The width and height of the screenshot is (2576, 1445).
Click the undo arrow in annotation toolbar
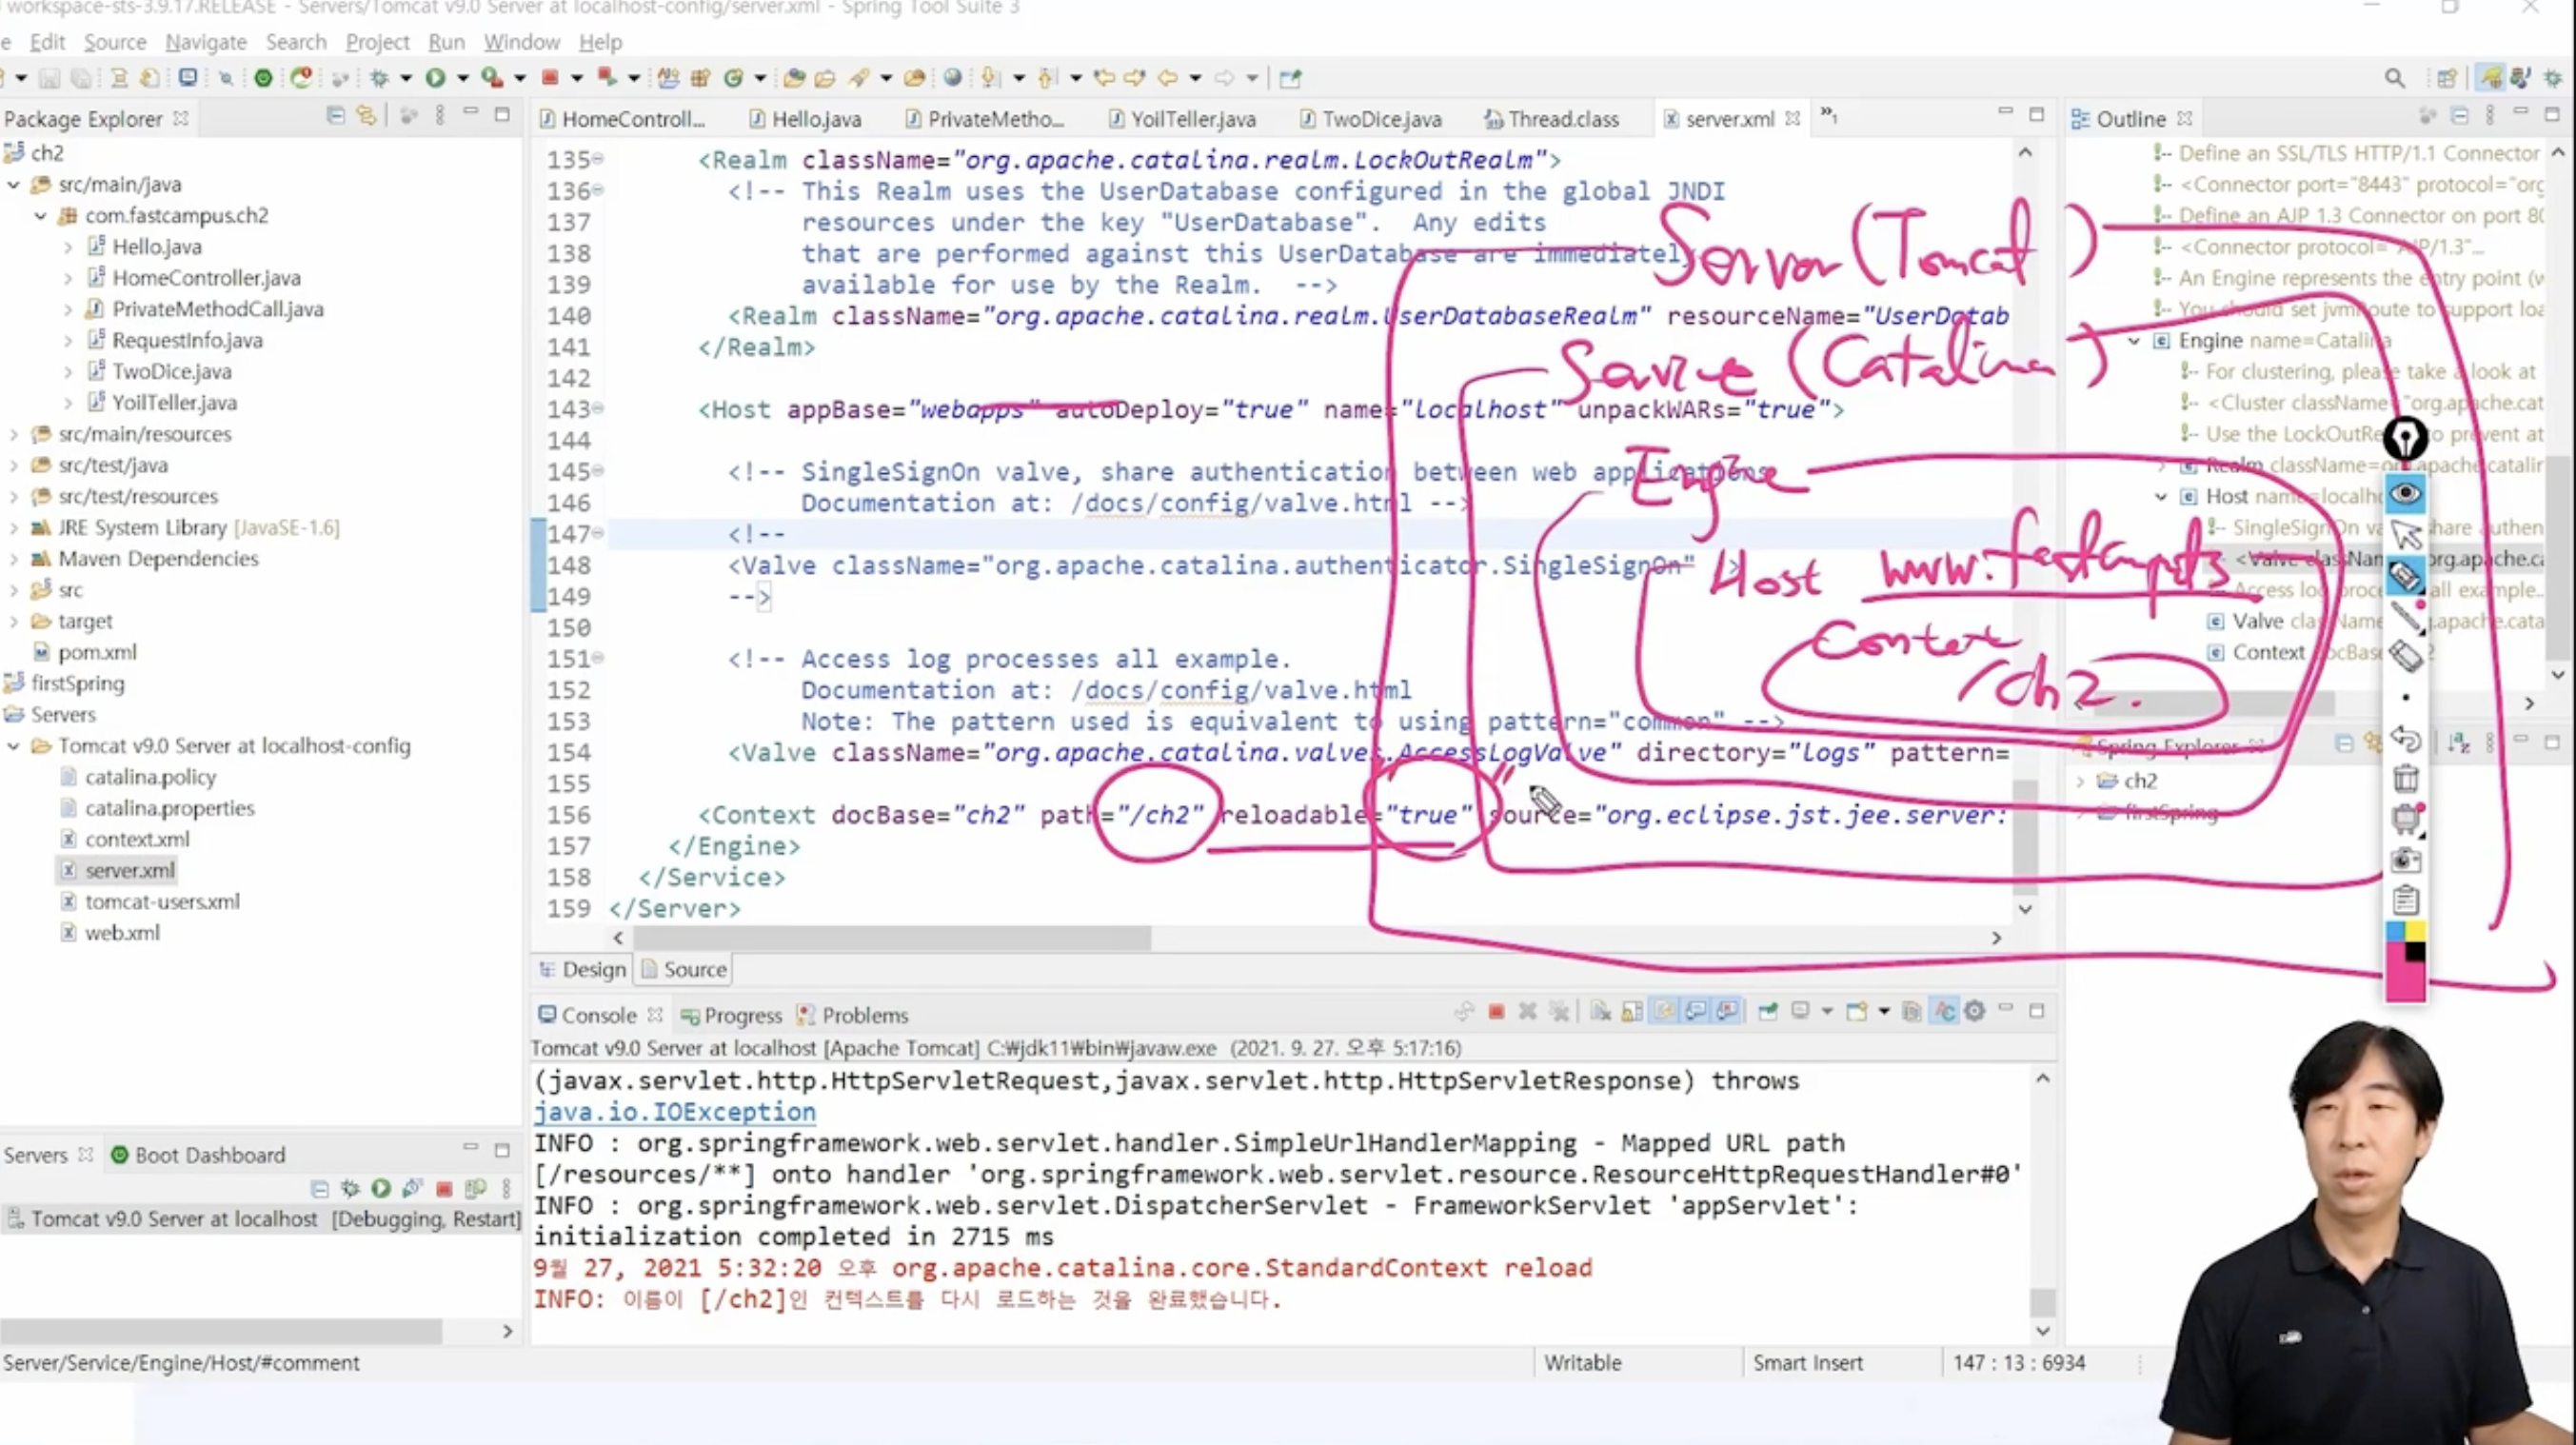point(2405,738)
